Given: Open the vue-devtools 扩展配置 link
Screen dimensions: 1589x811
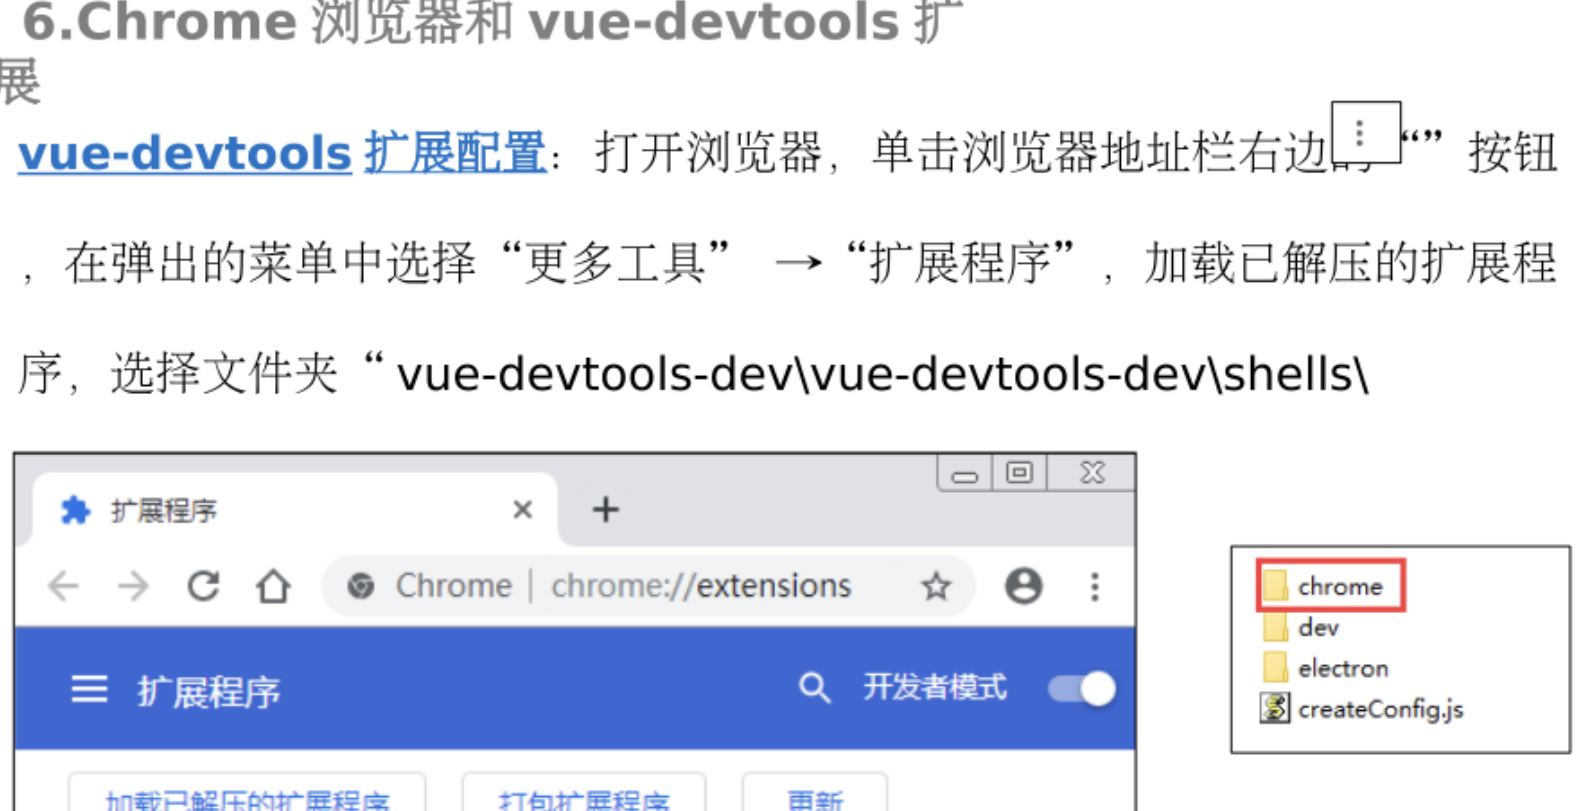Looking at the screenshot, I should pos(282,153).
